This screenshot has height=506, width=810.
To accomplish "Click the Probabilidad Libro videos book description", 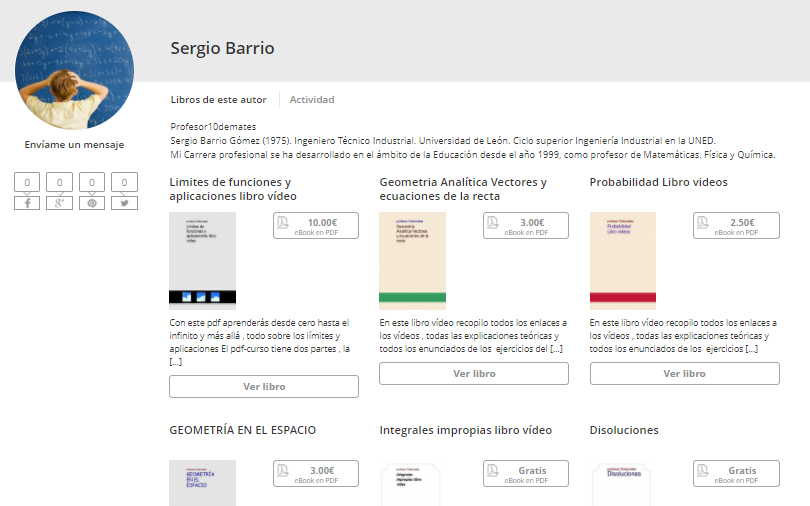I will [683, 336].
